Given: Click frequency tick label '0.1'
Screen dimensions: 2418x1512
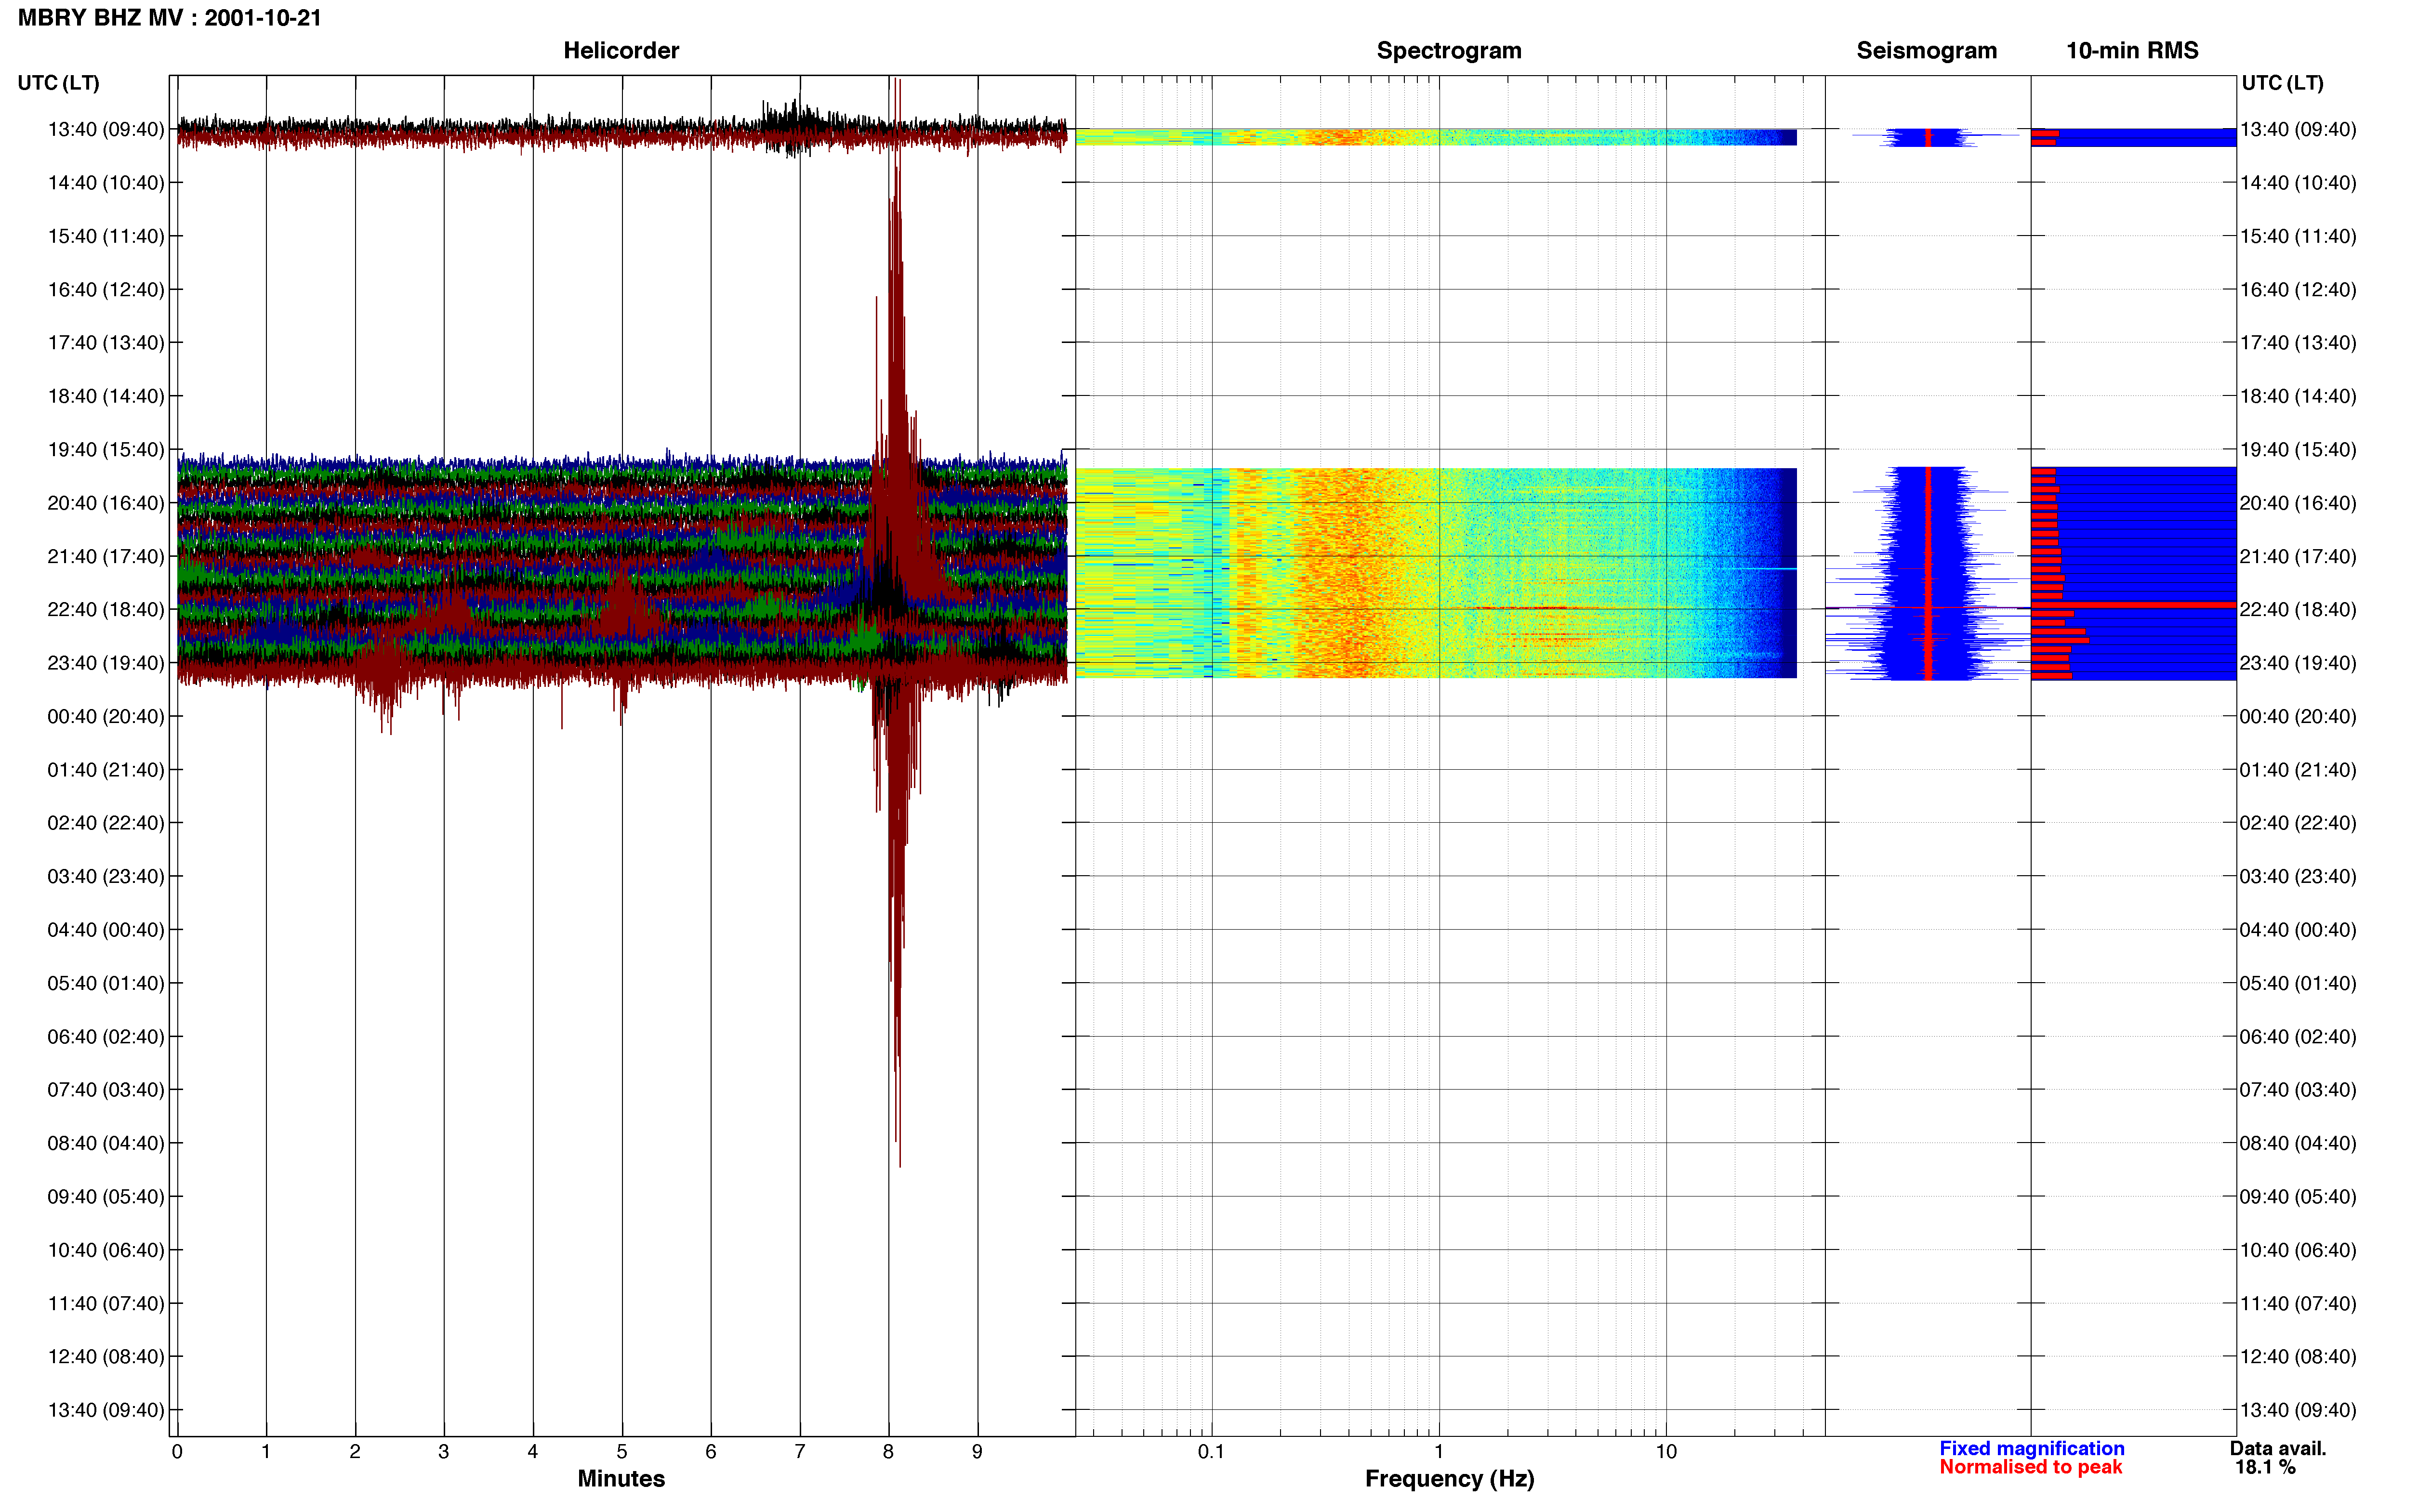Looking at the screenshot, I should pyautogui.click(x=1211, y=1452).
